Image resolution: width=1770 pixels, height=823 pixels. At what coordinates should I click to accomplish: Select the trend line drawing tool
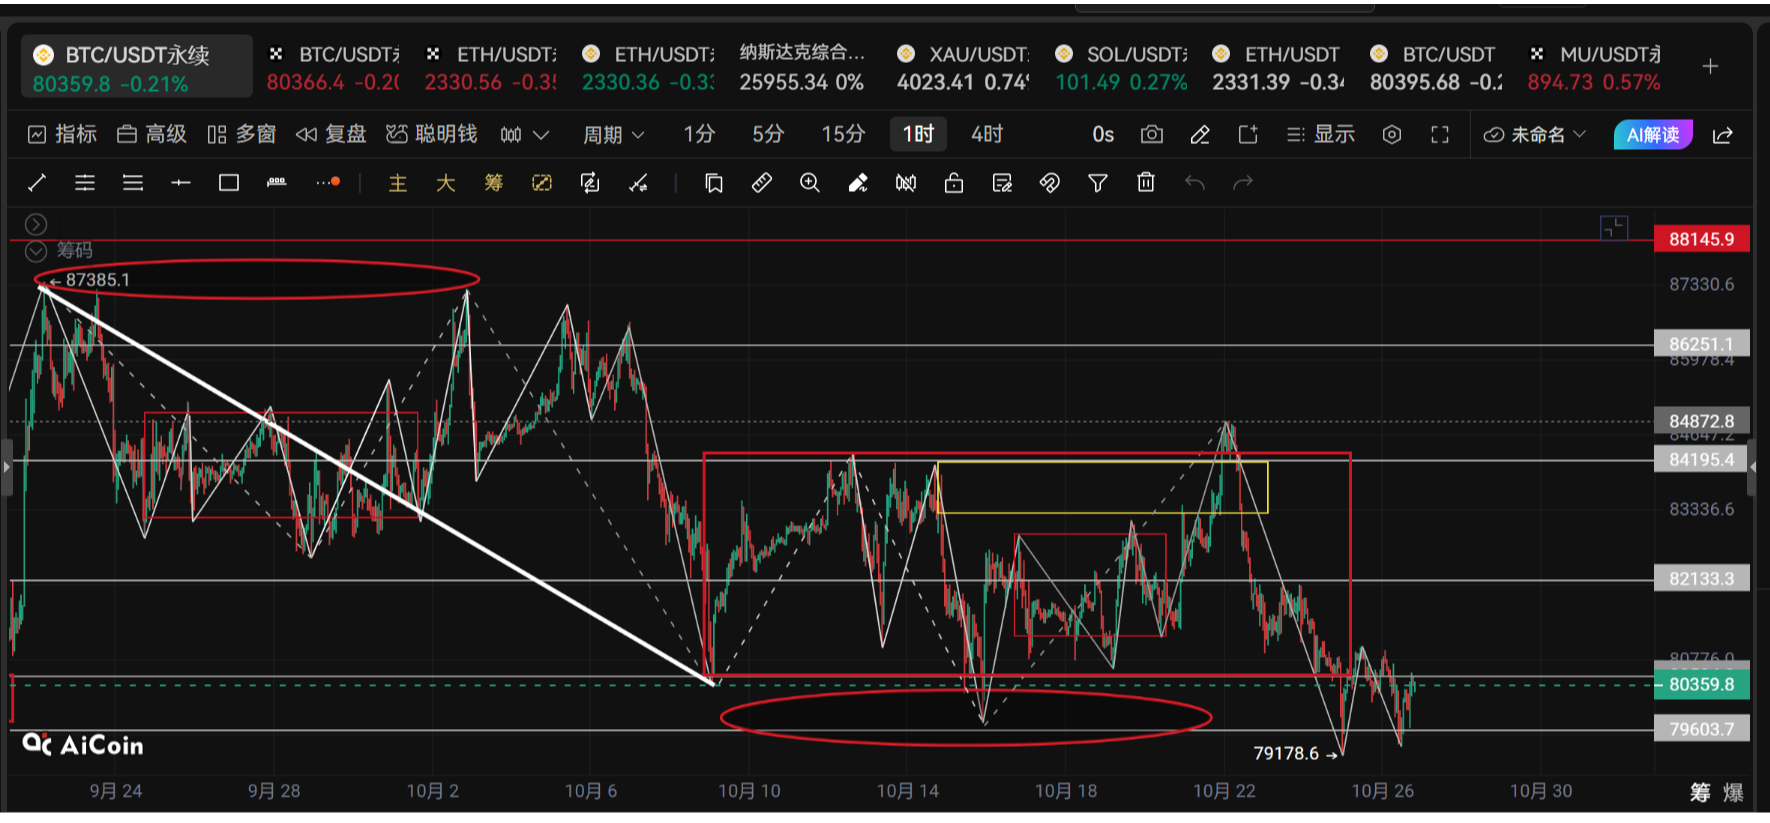(x=37, y=182)
